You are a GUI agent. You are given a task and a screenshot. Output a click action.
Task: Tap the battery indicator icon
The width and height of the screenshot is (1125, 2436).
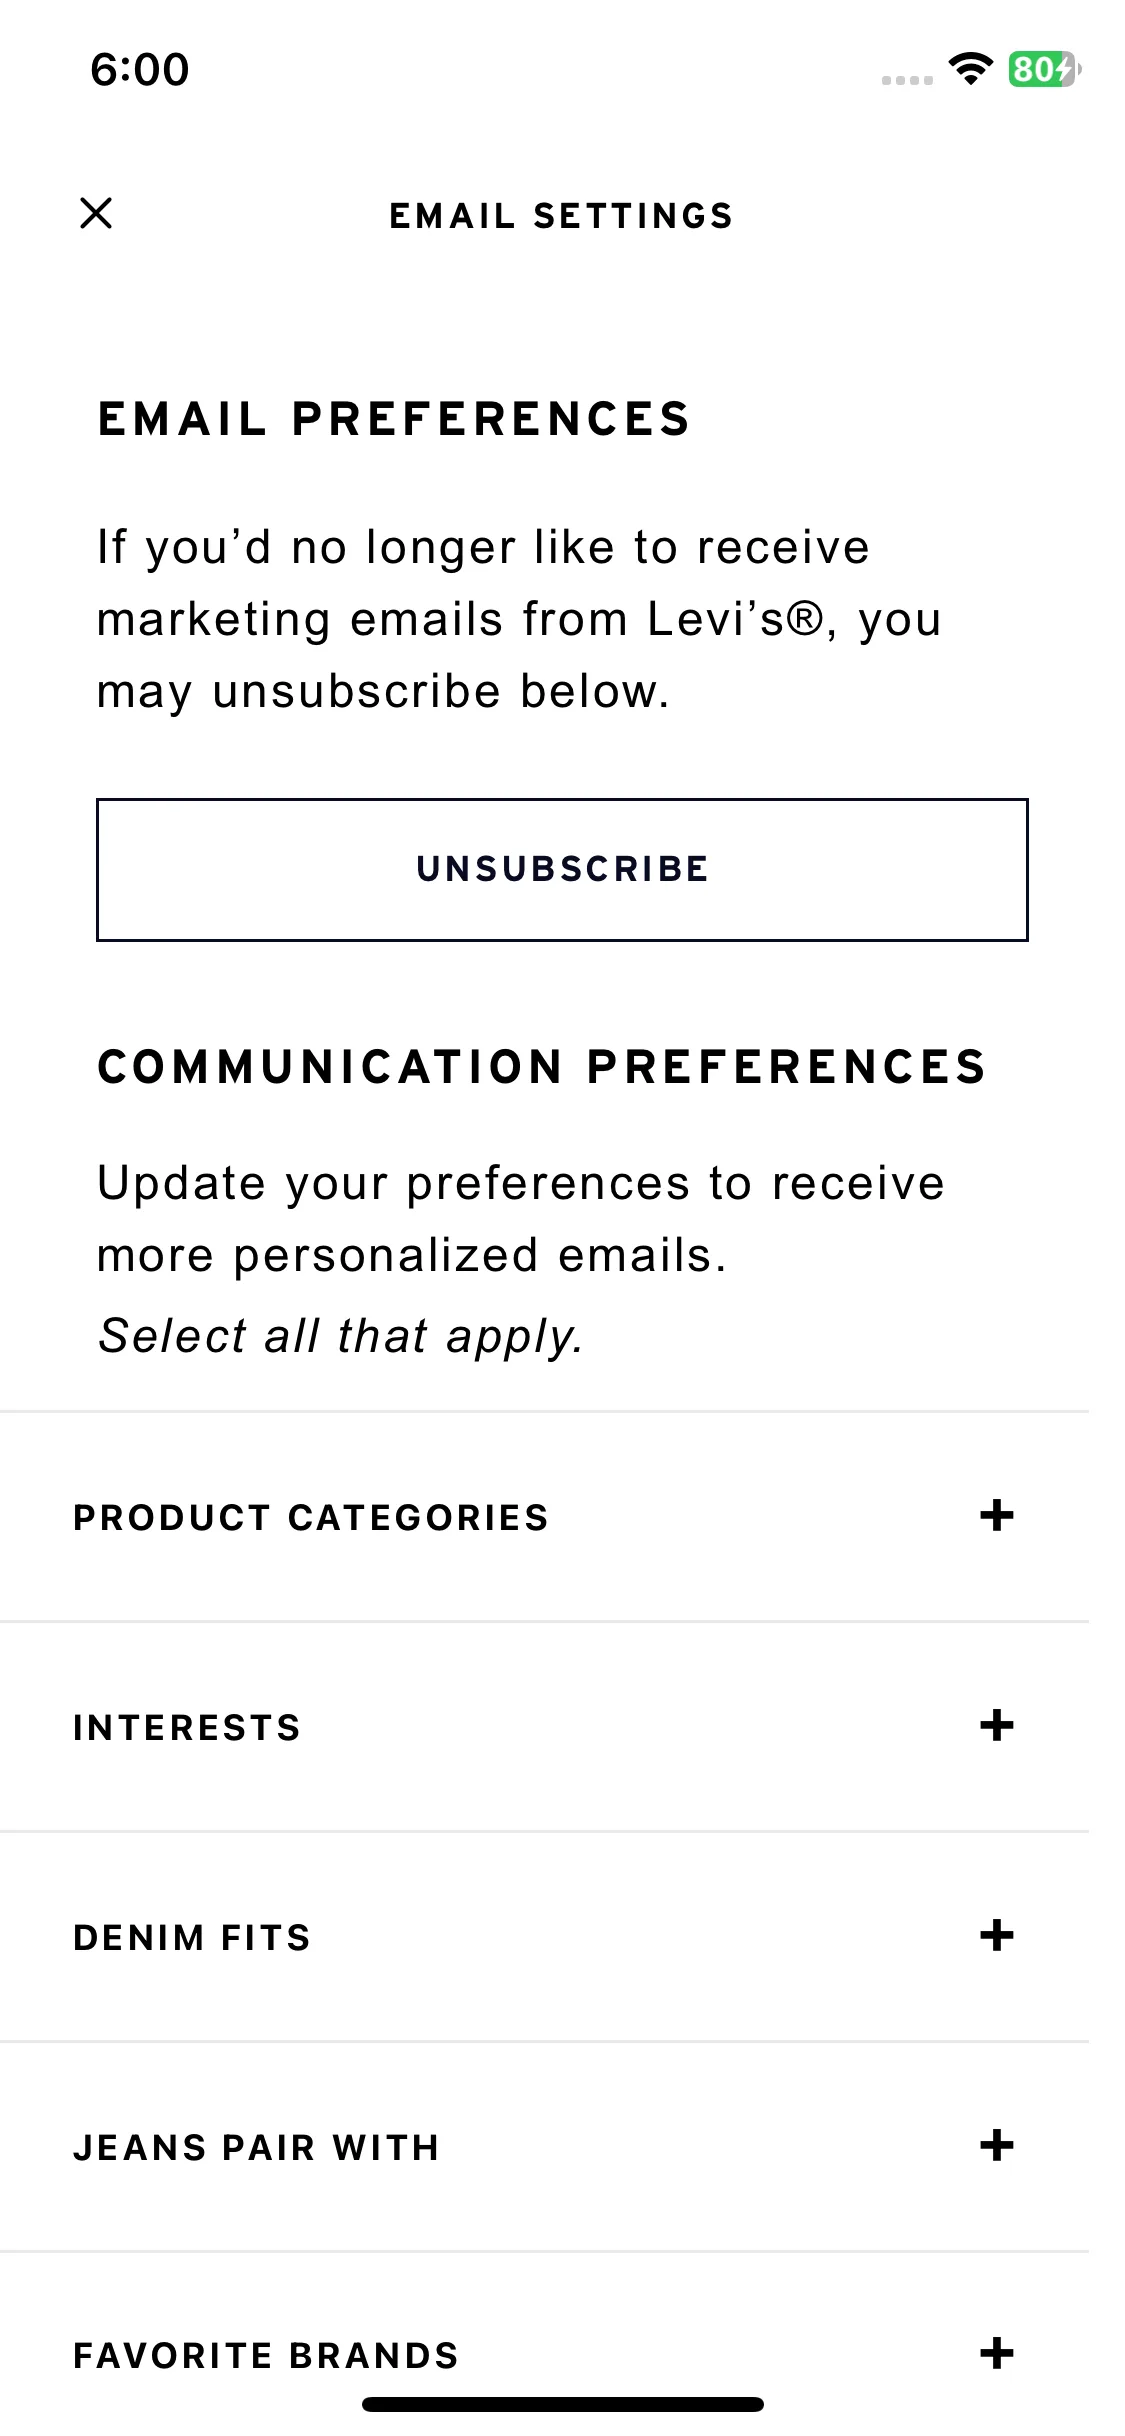click(1044, 69)
